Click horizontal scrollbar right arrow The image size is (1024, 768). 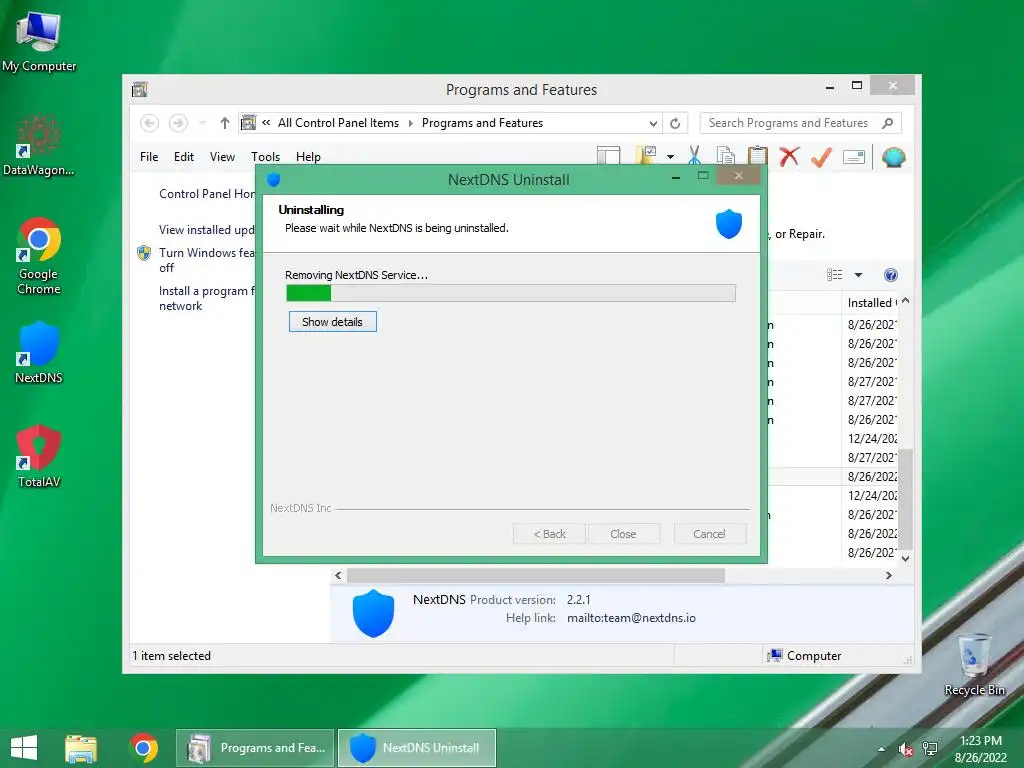click(x=888, y=575)
